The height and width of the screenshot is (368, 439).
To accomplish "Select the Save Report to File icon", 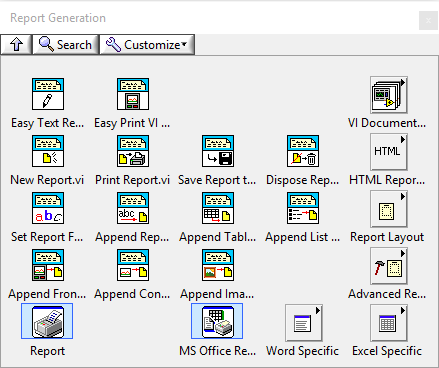I will pos(218,151).
